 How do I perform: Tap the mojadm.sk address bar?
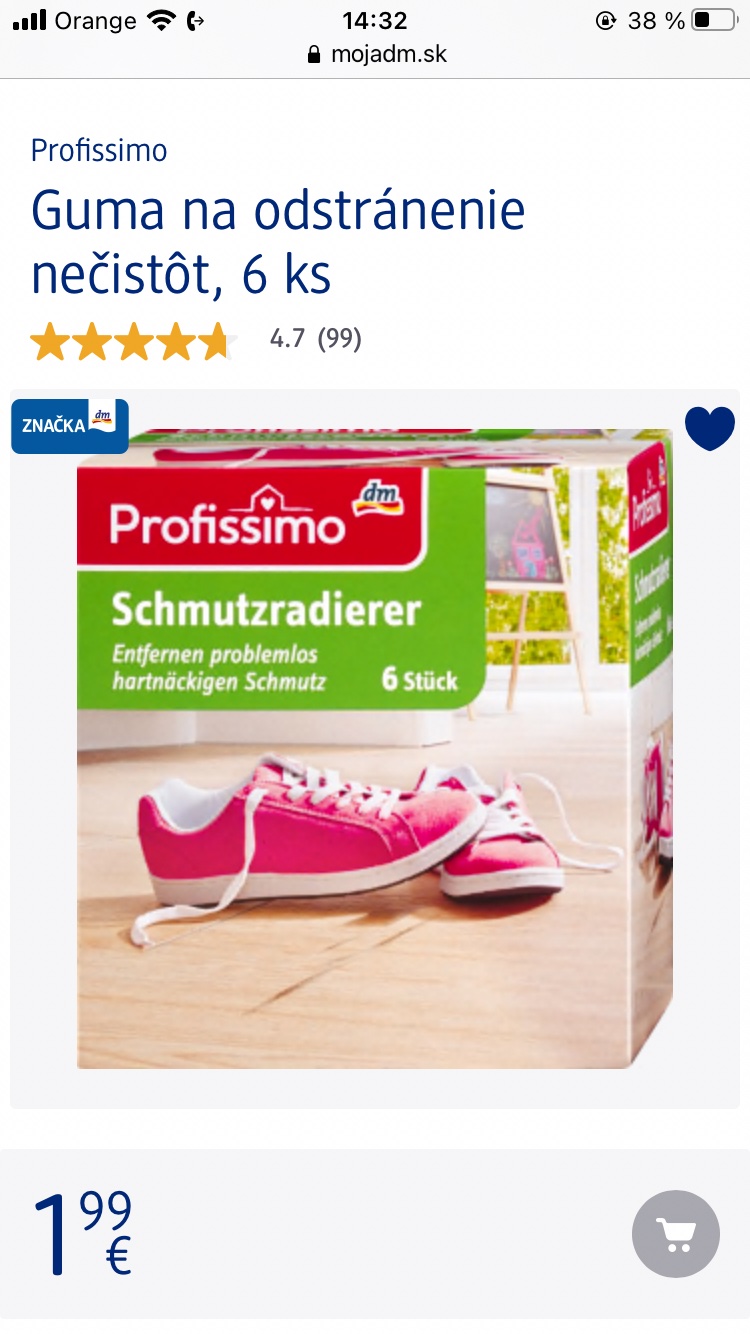(376, 54)
